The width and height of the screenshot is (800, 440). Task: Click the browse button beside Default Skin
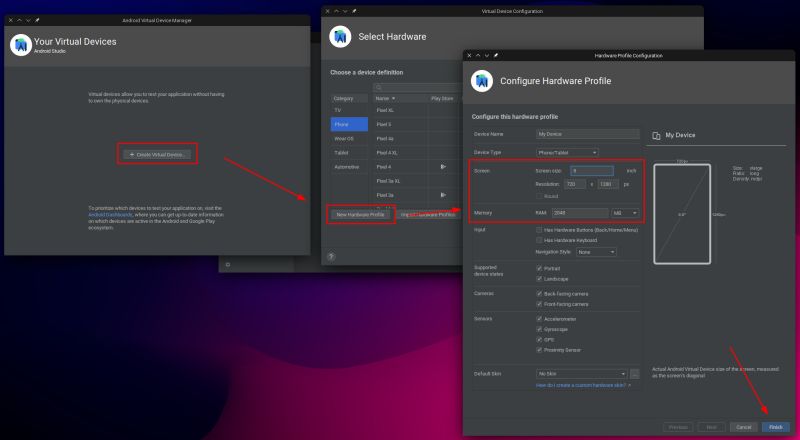pos(635,374)
